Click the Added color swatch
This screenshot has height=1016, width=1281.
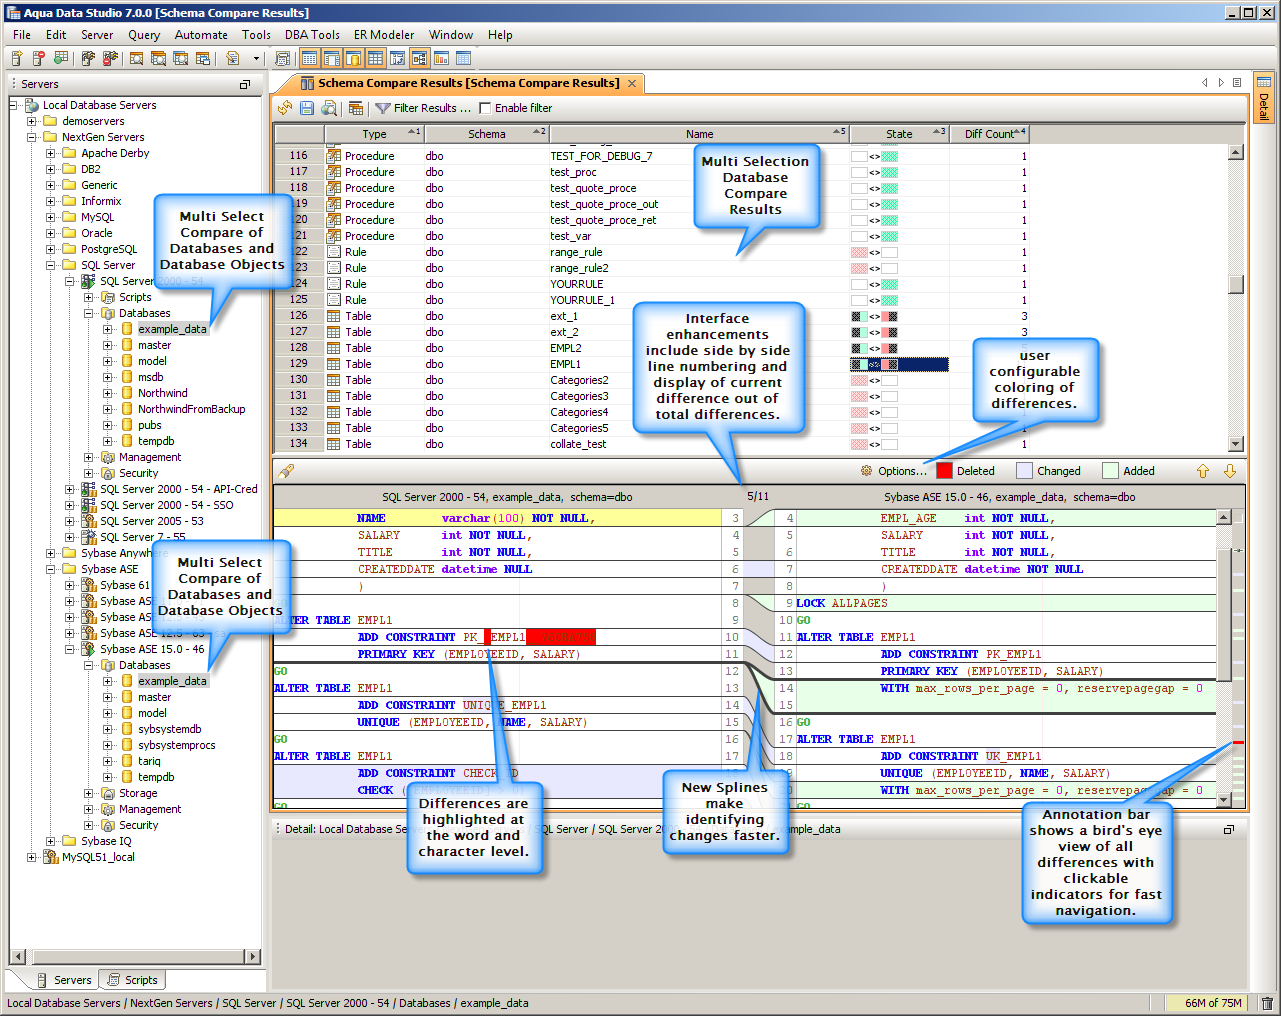pyautogui.click(x=1110, y=471)
